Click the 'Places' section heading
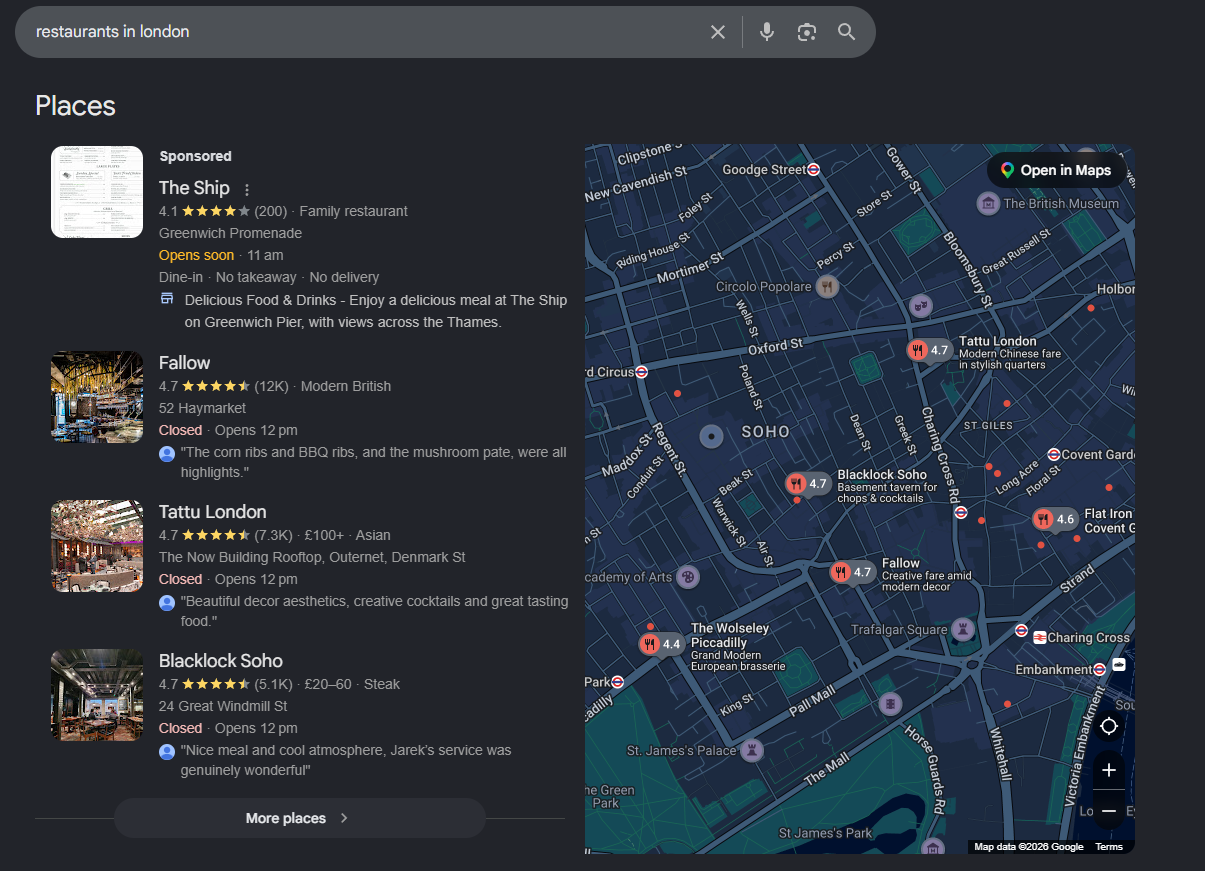The width and height of the screenshot is (1205, 871). coord(76,106)
